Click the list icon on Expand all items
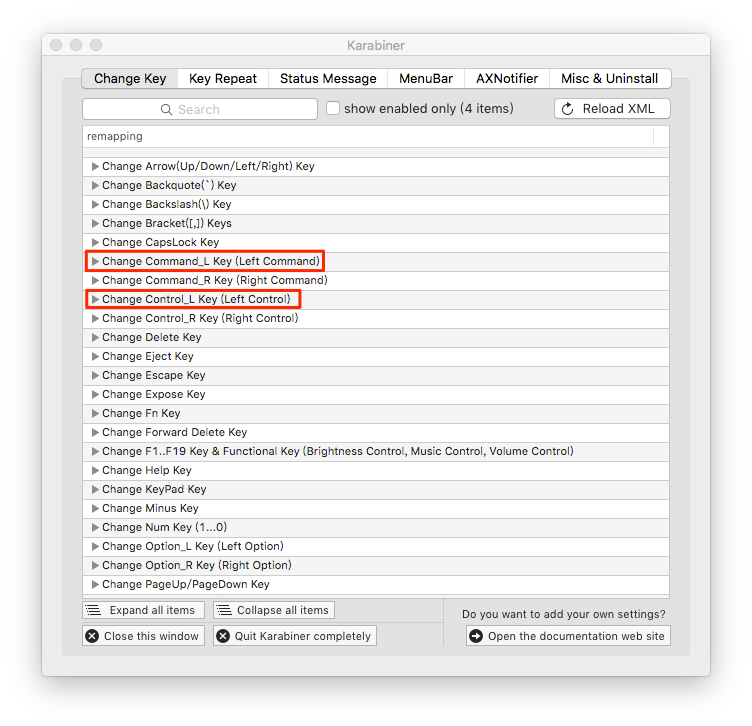 (x=93, y=610)
